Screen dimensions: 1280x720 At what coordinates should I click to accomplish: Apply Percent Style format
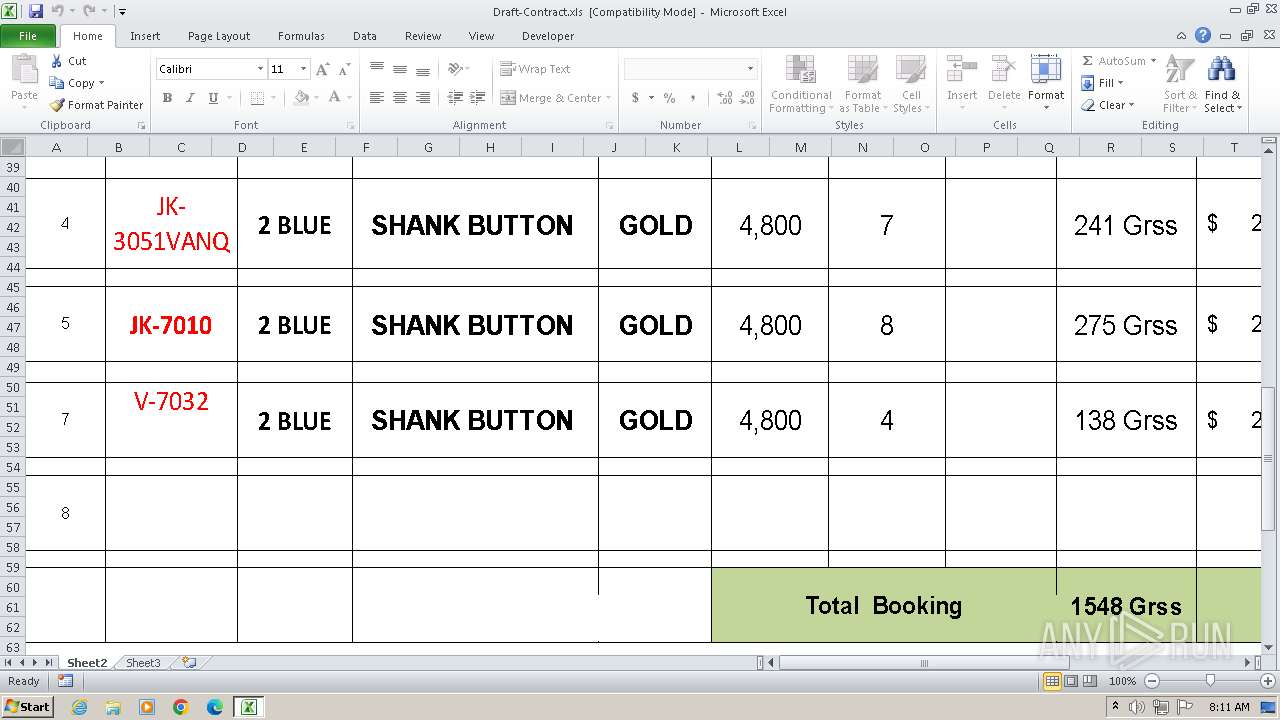point(669,98)
